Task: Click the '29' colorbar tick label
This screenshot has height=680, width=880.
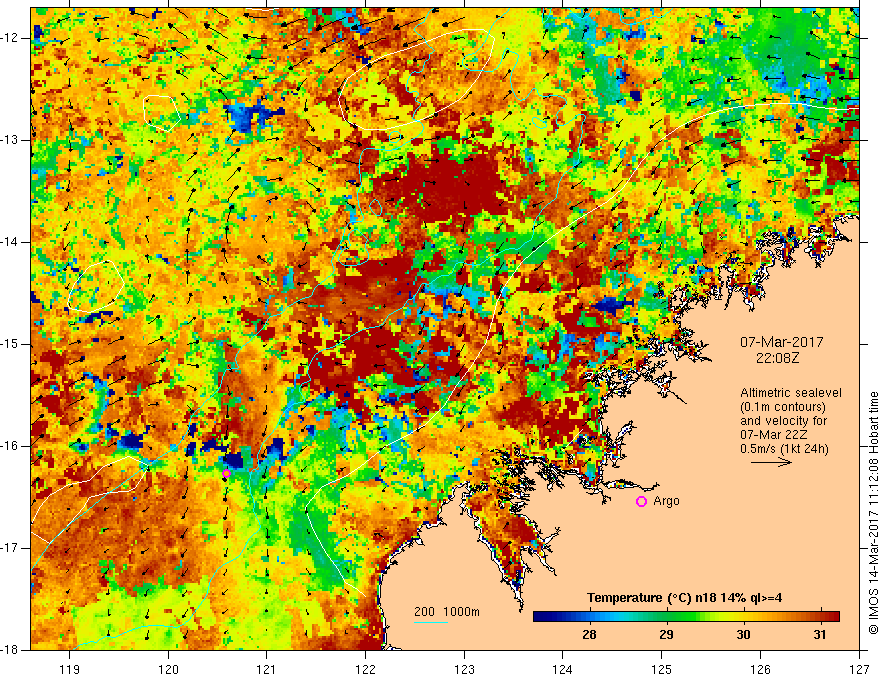Action: pyautogui.click(x=666, y=635)
